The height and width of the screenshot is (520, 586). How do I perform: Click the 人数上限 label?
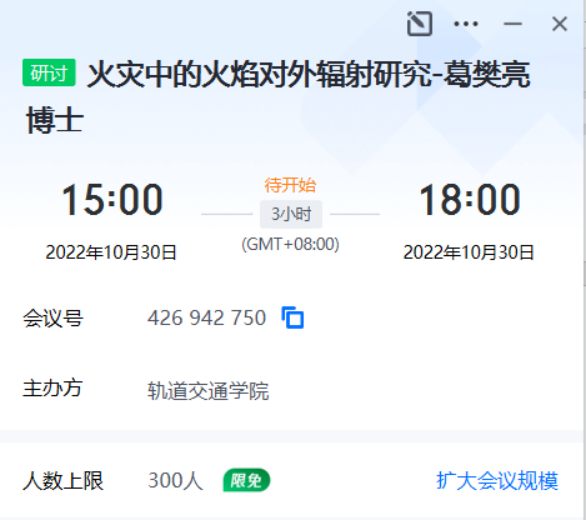(x=63, y=480)
